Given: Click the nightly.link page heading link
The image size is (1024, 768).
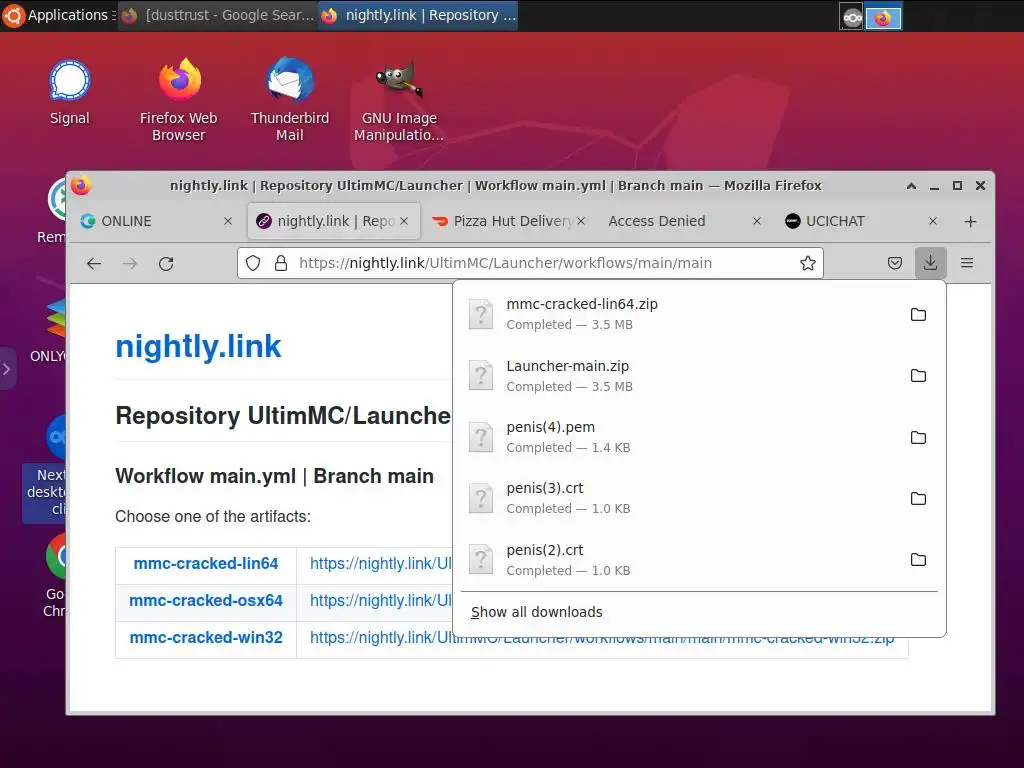Looking at the screenshot, I should click(x=198, y=346).
